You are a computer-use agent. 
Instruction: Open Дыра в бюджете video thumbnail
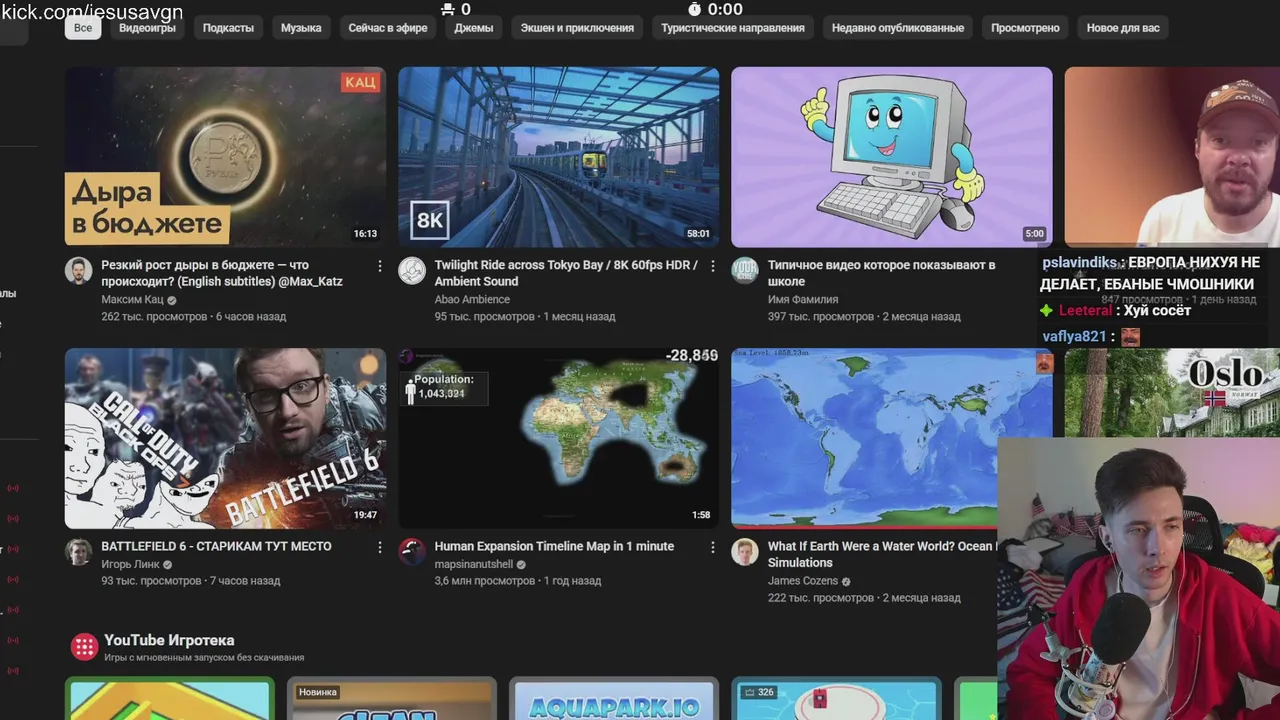[225, 157]
